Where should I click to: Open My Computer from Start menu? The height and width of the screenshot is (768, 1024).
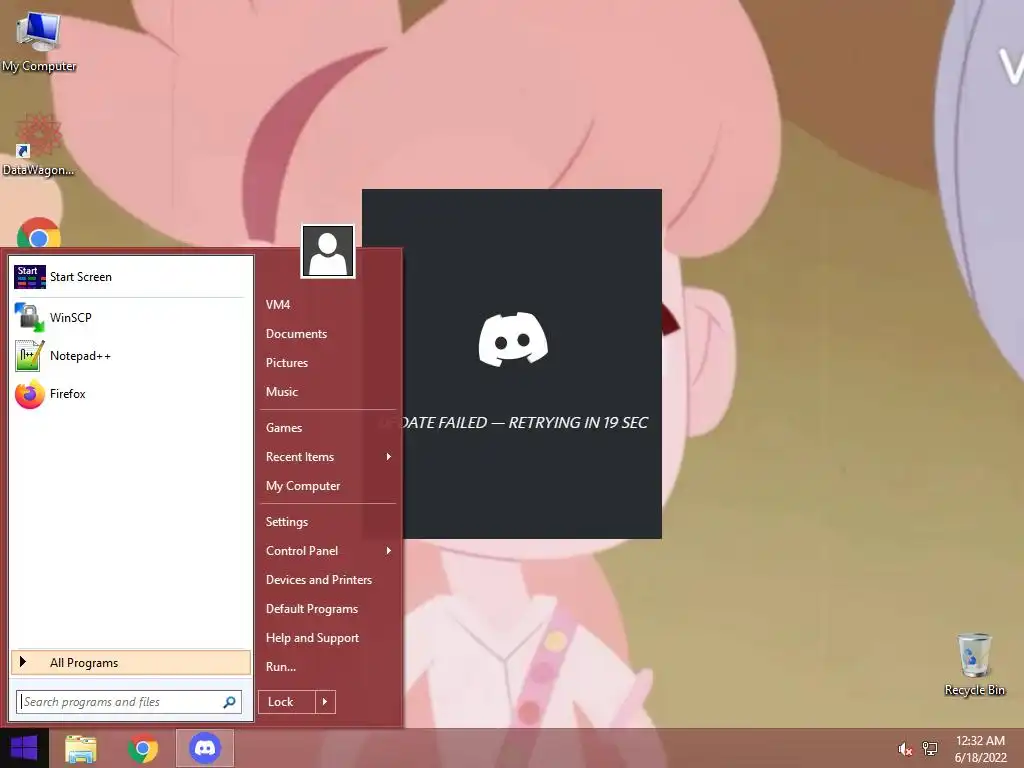tap(302, 486)
